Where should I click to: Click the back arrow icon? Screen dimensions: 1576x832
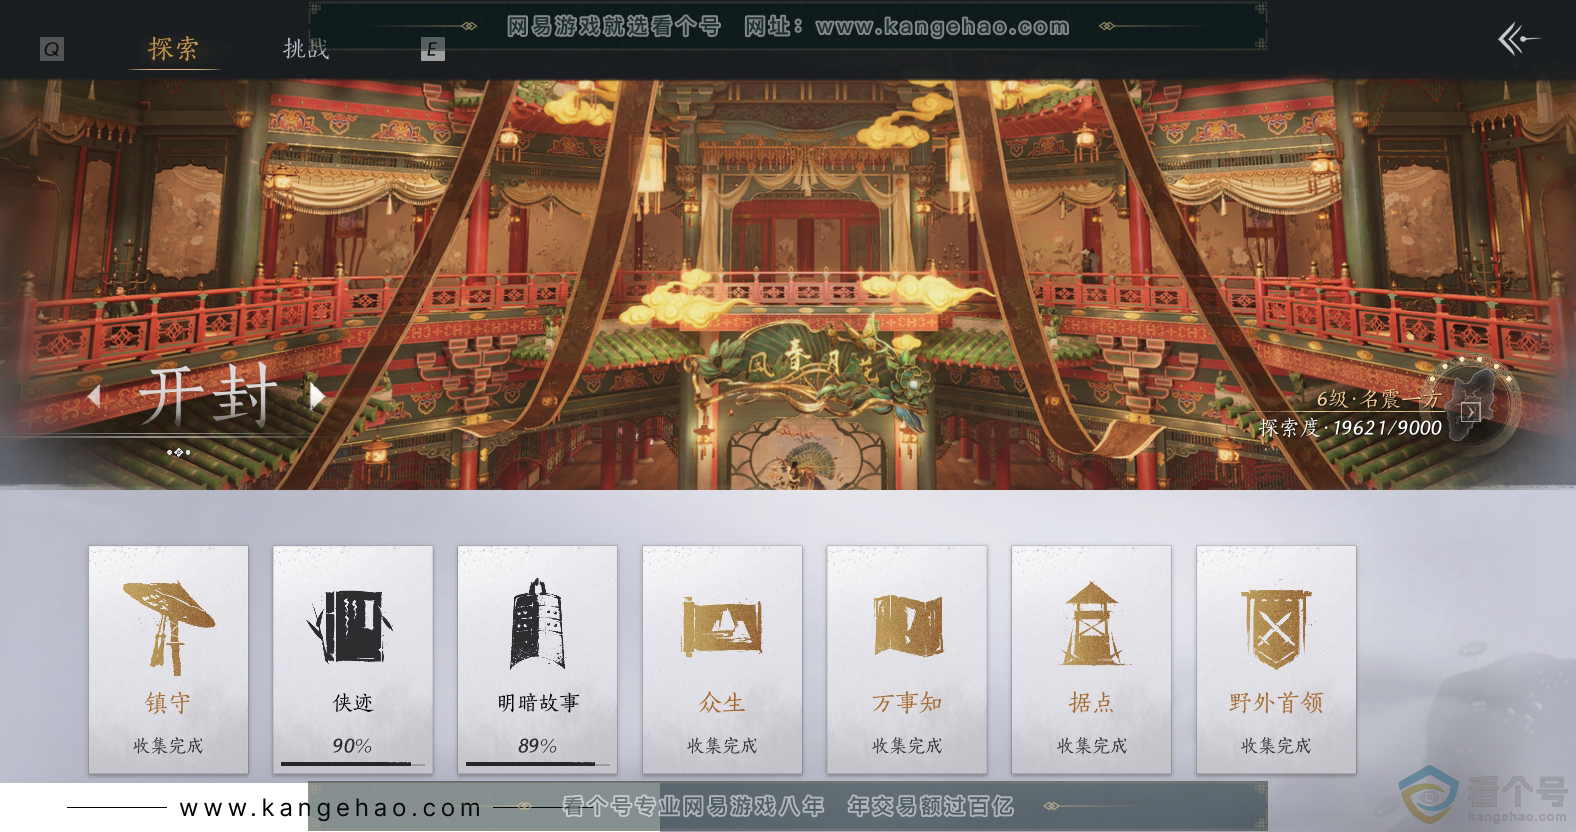1518,40
